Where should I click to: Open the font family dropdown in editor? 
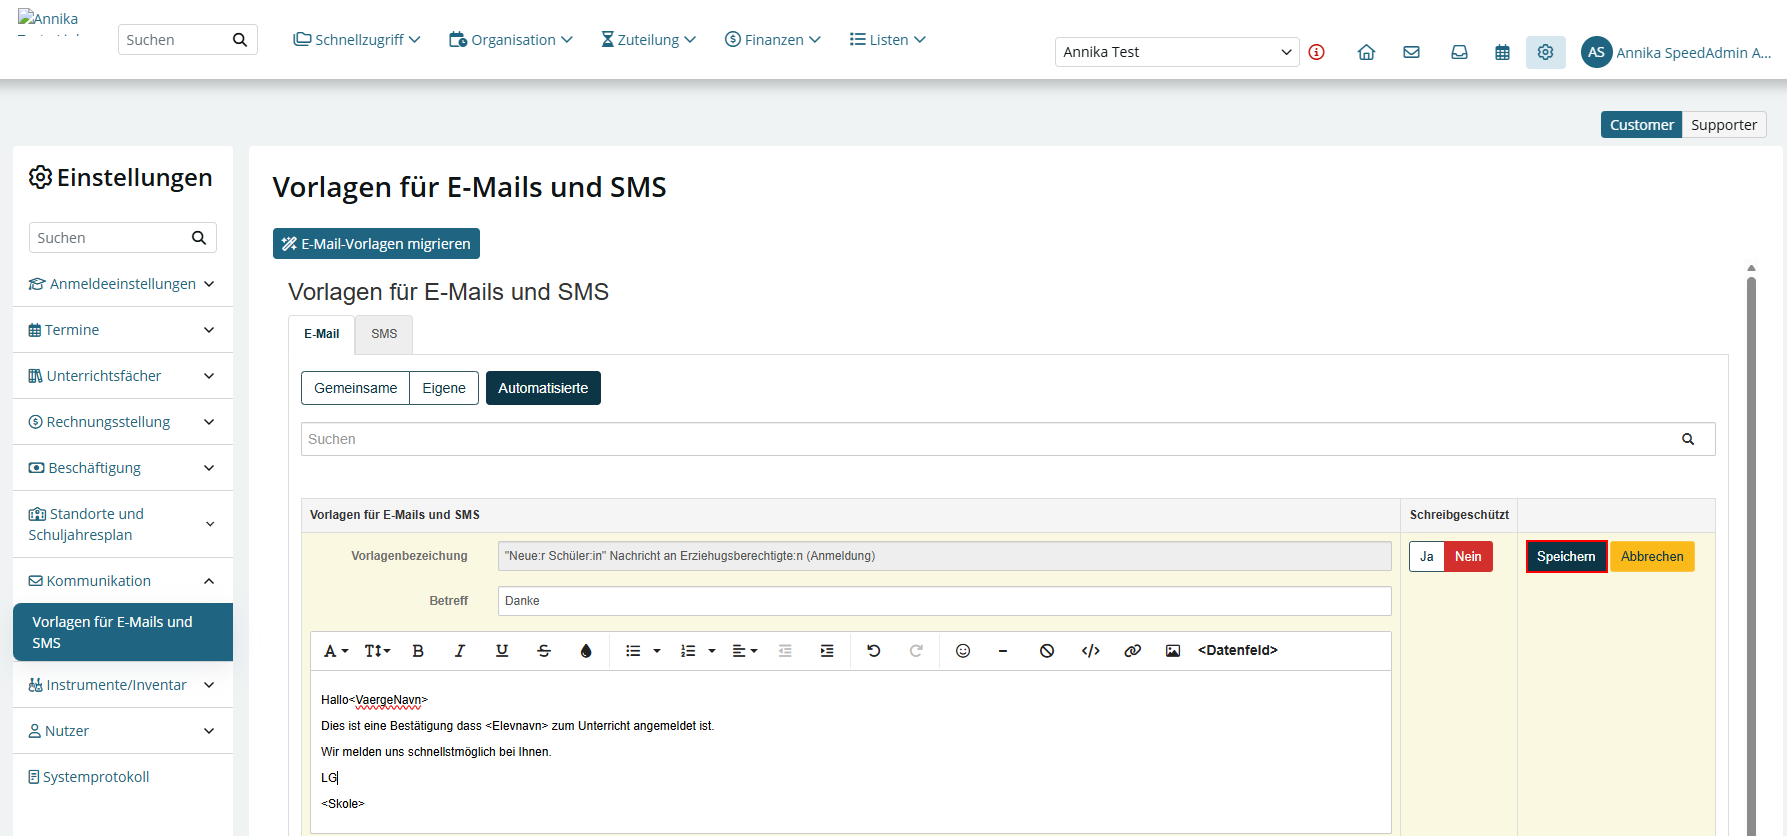336,651
